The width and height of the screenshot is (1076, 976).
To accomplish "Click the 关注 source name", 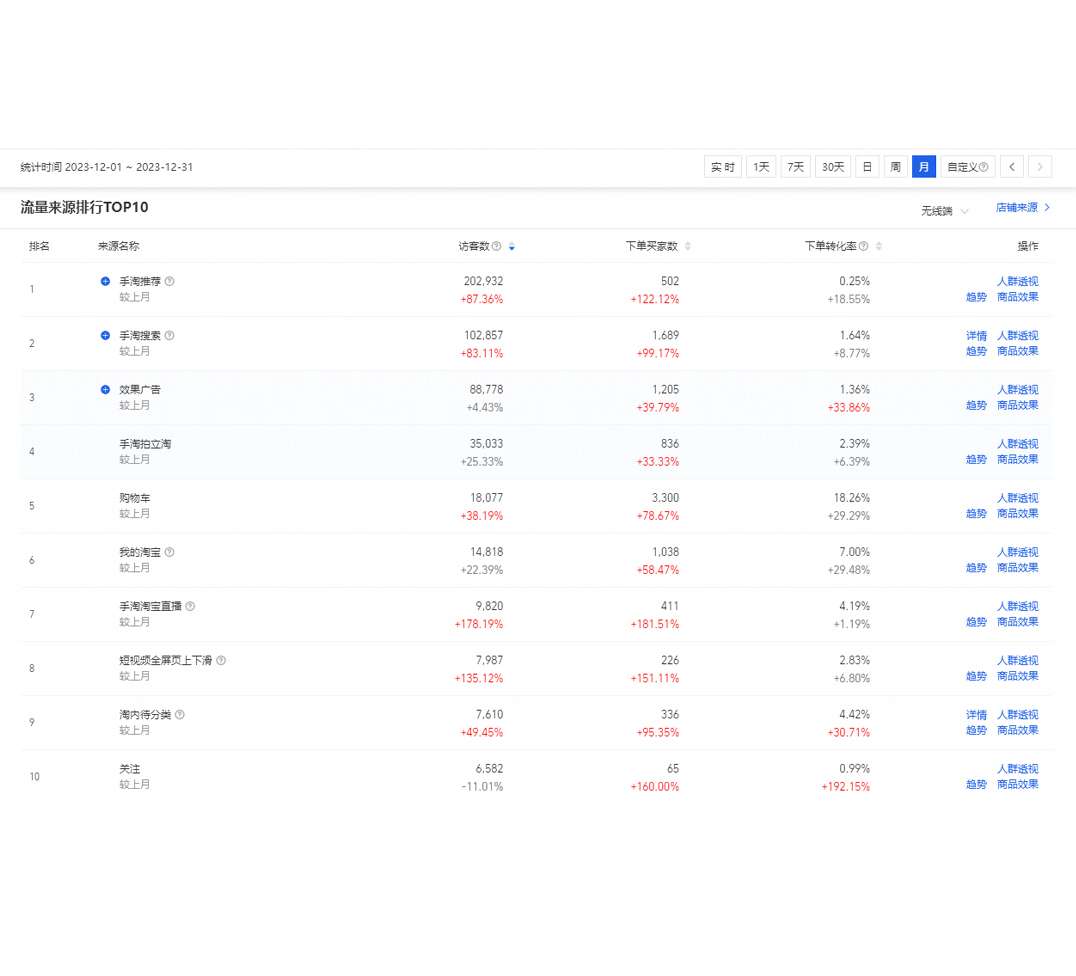I will [x=130, y=769].
